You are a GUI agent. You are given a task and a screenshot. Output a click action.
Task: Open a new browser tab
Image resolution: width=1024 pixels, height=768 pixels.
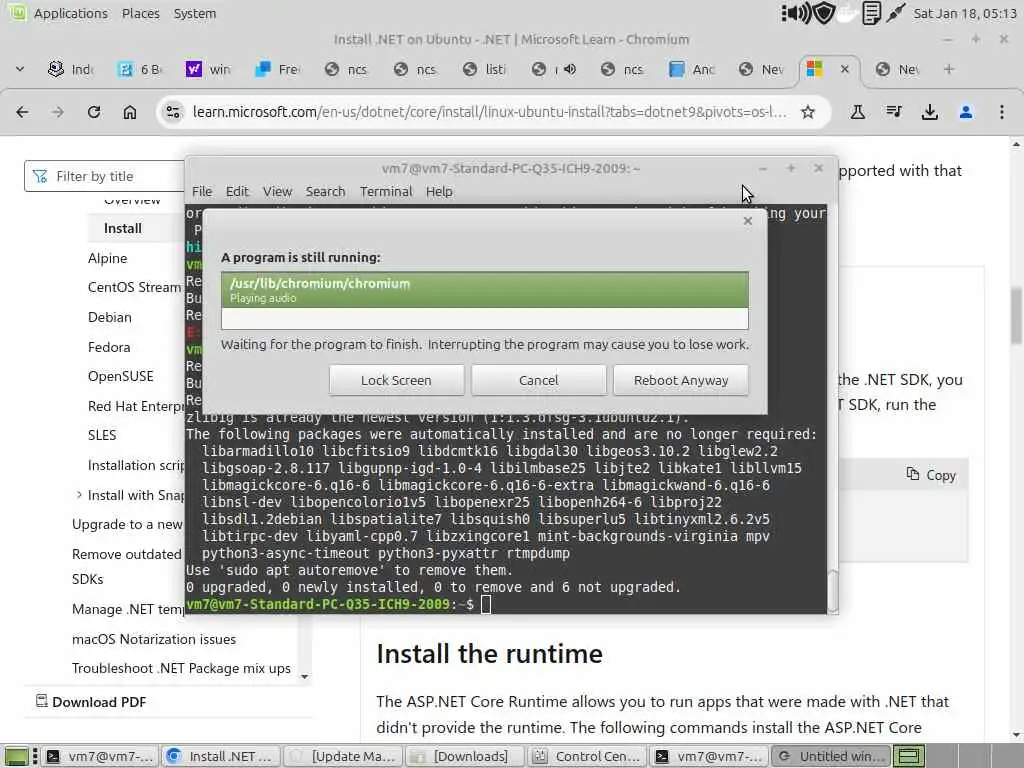(949, 69)
